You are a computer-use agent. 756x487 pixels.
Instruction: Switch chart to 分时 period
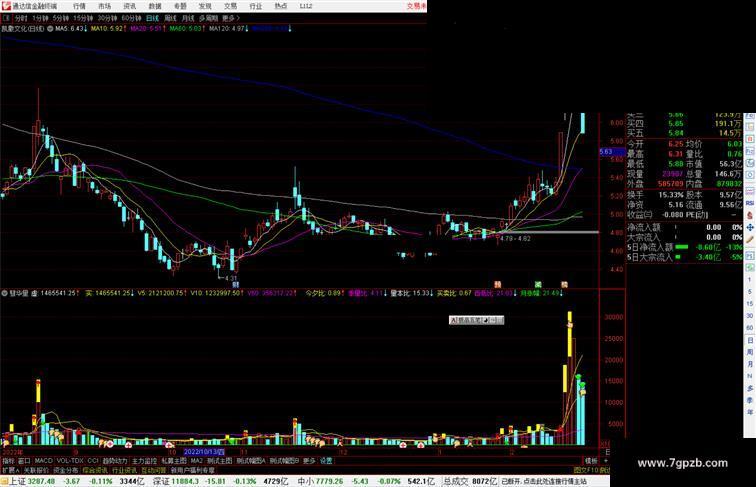pyautogui.click(x=21, y=18)
